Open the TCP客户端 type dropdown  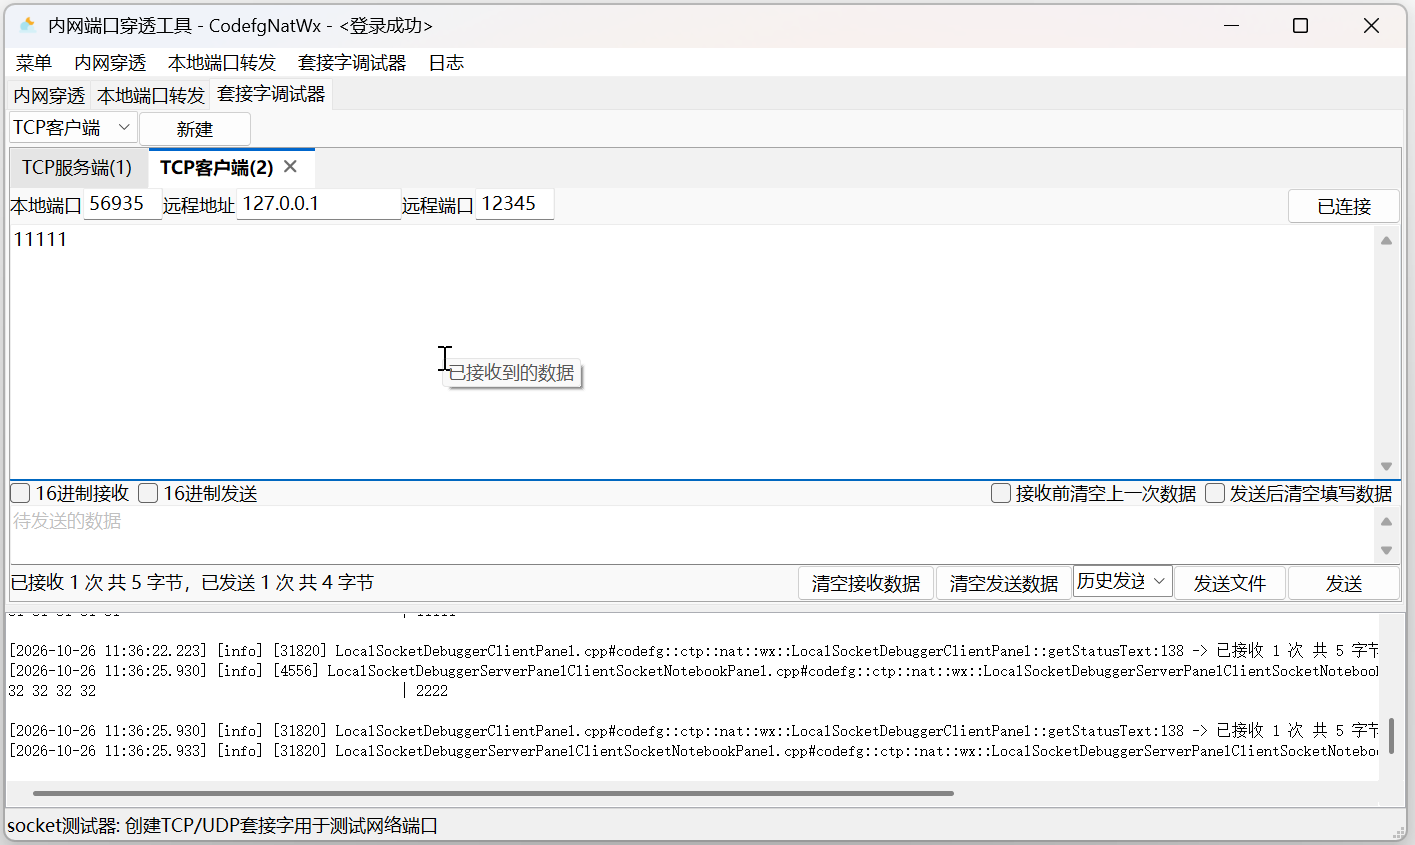coord(73,128)
